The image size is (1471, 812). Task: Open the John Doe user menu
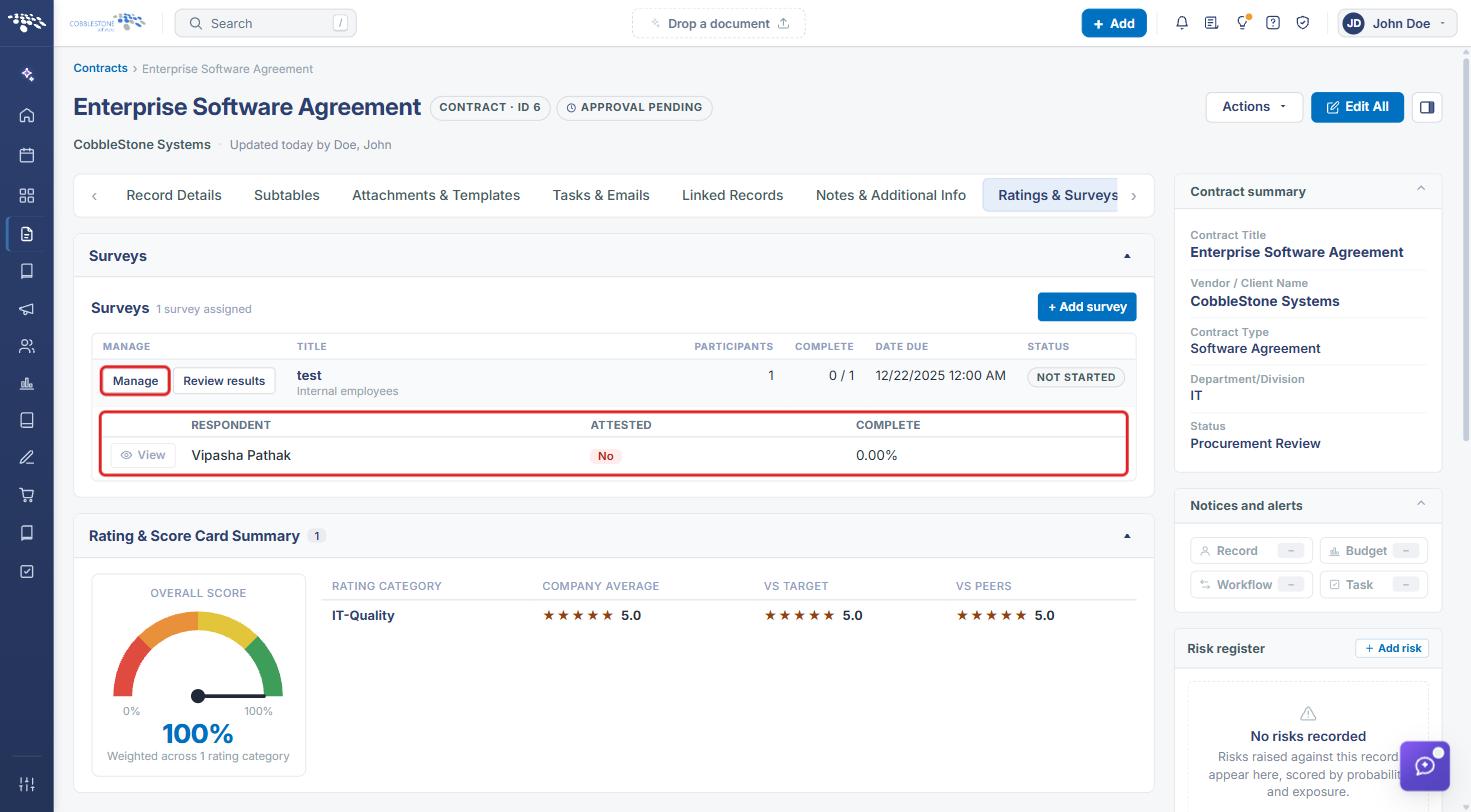coord(1397,23)
